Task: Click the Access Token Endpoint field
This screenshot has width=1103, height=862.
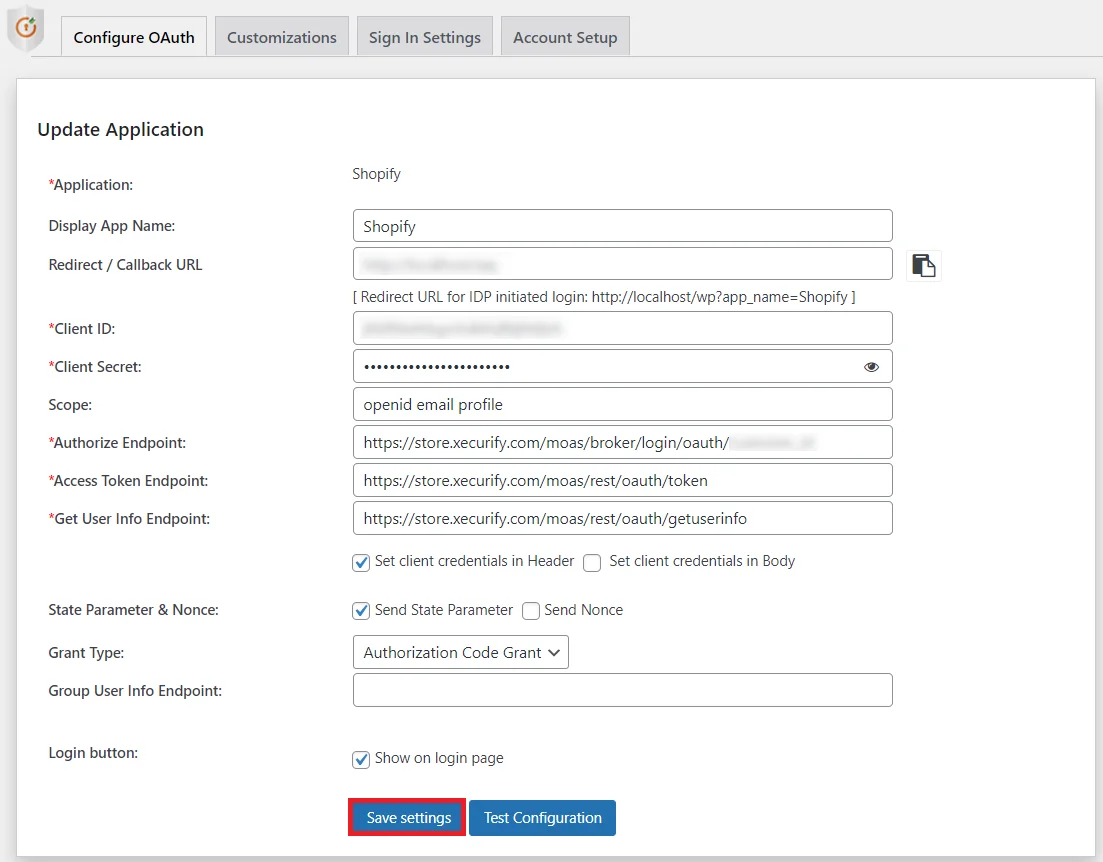Action: click(x=622, y=480)
